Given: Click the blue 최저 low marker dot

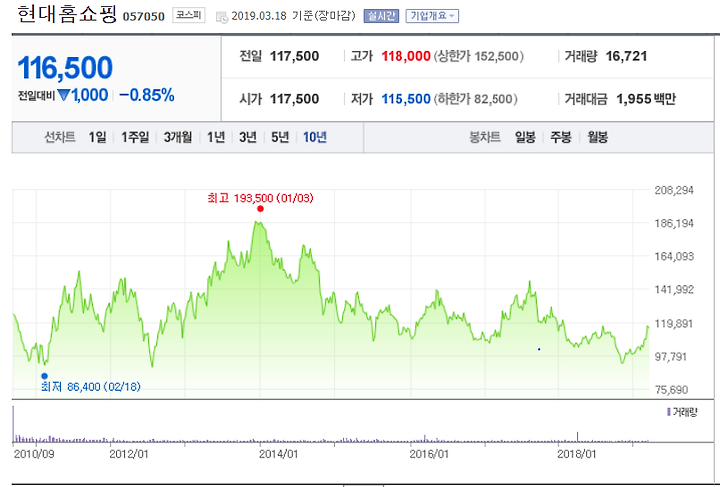Looking at the screenshot, I should [45, 376].
